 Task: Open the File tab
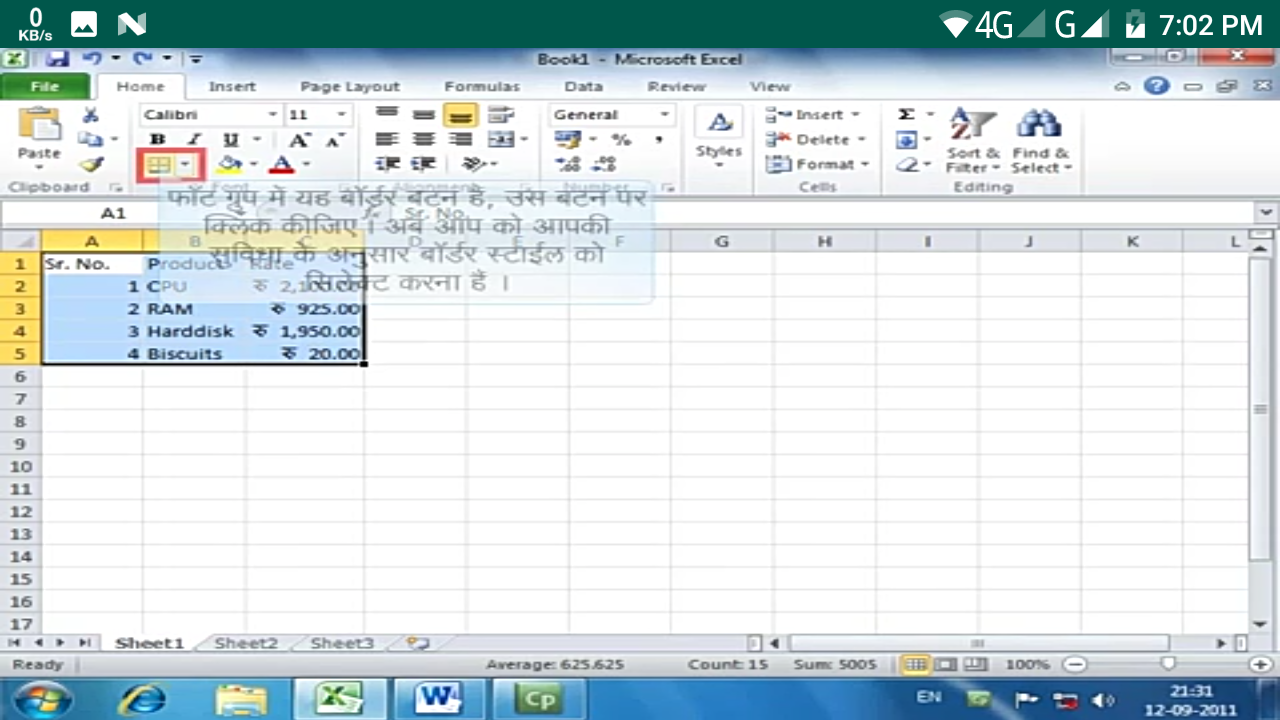click(x=45, y=87)
